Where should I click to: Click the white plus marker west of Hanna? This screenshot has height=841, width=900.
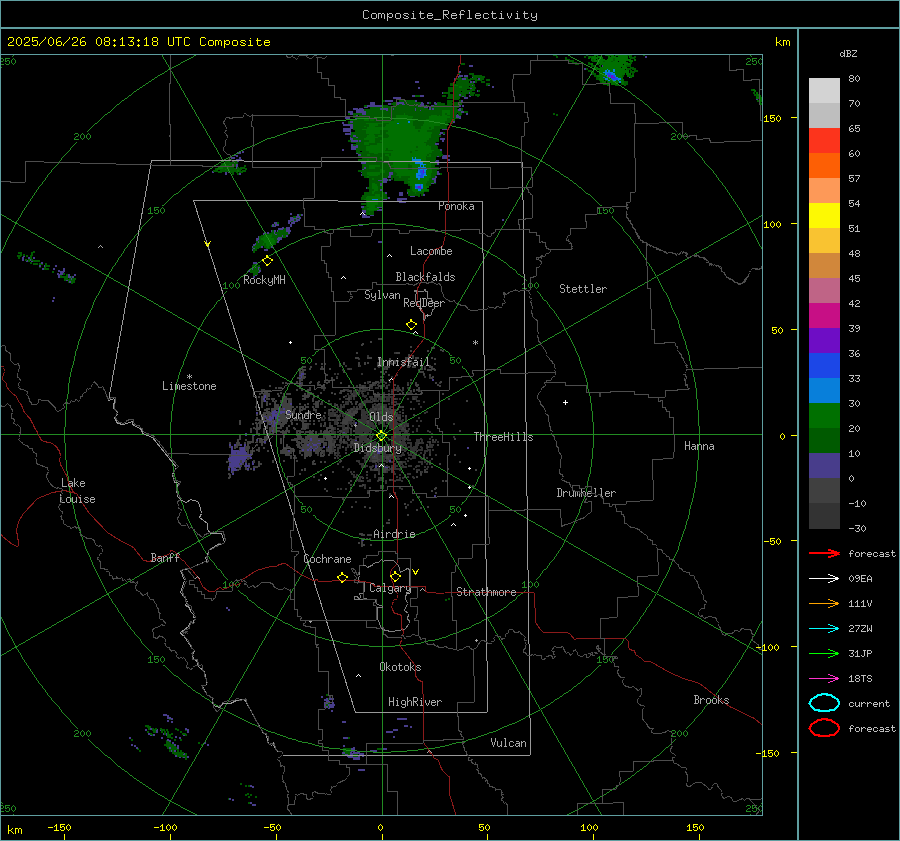[x=565, y=402]
